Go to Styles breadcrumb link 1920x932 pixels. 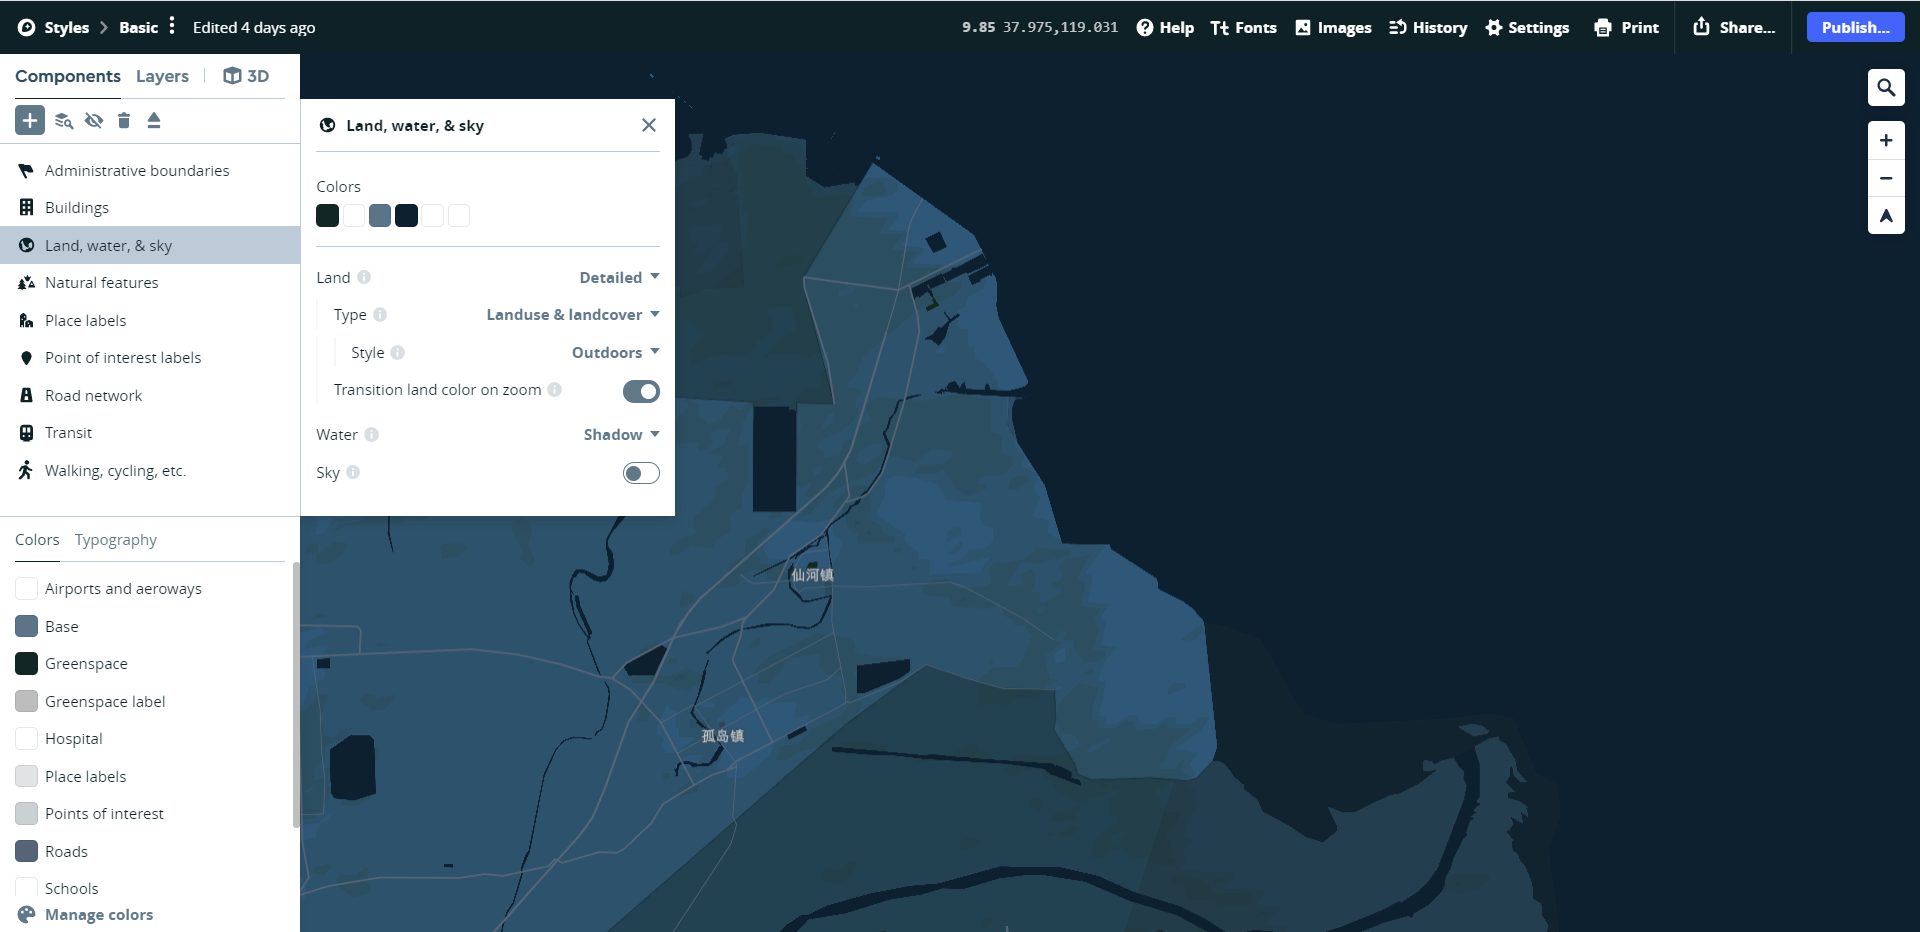tap(67, 28)
